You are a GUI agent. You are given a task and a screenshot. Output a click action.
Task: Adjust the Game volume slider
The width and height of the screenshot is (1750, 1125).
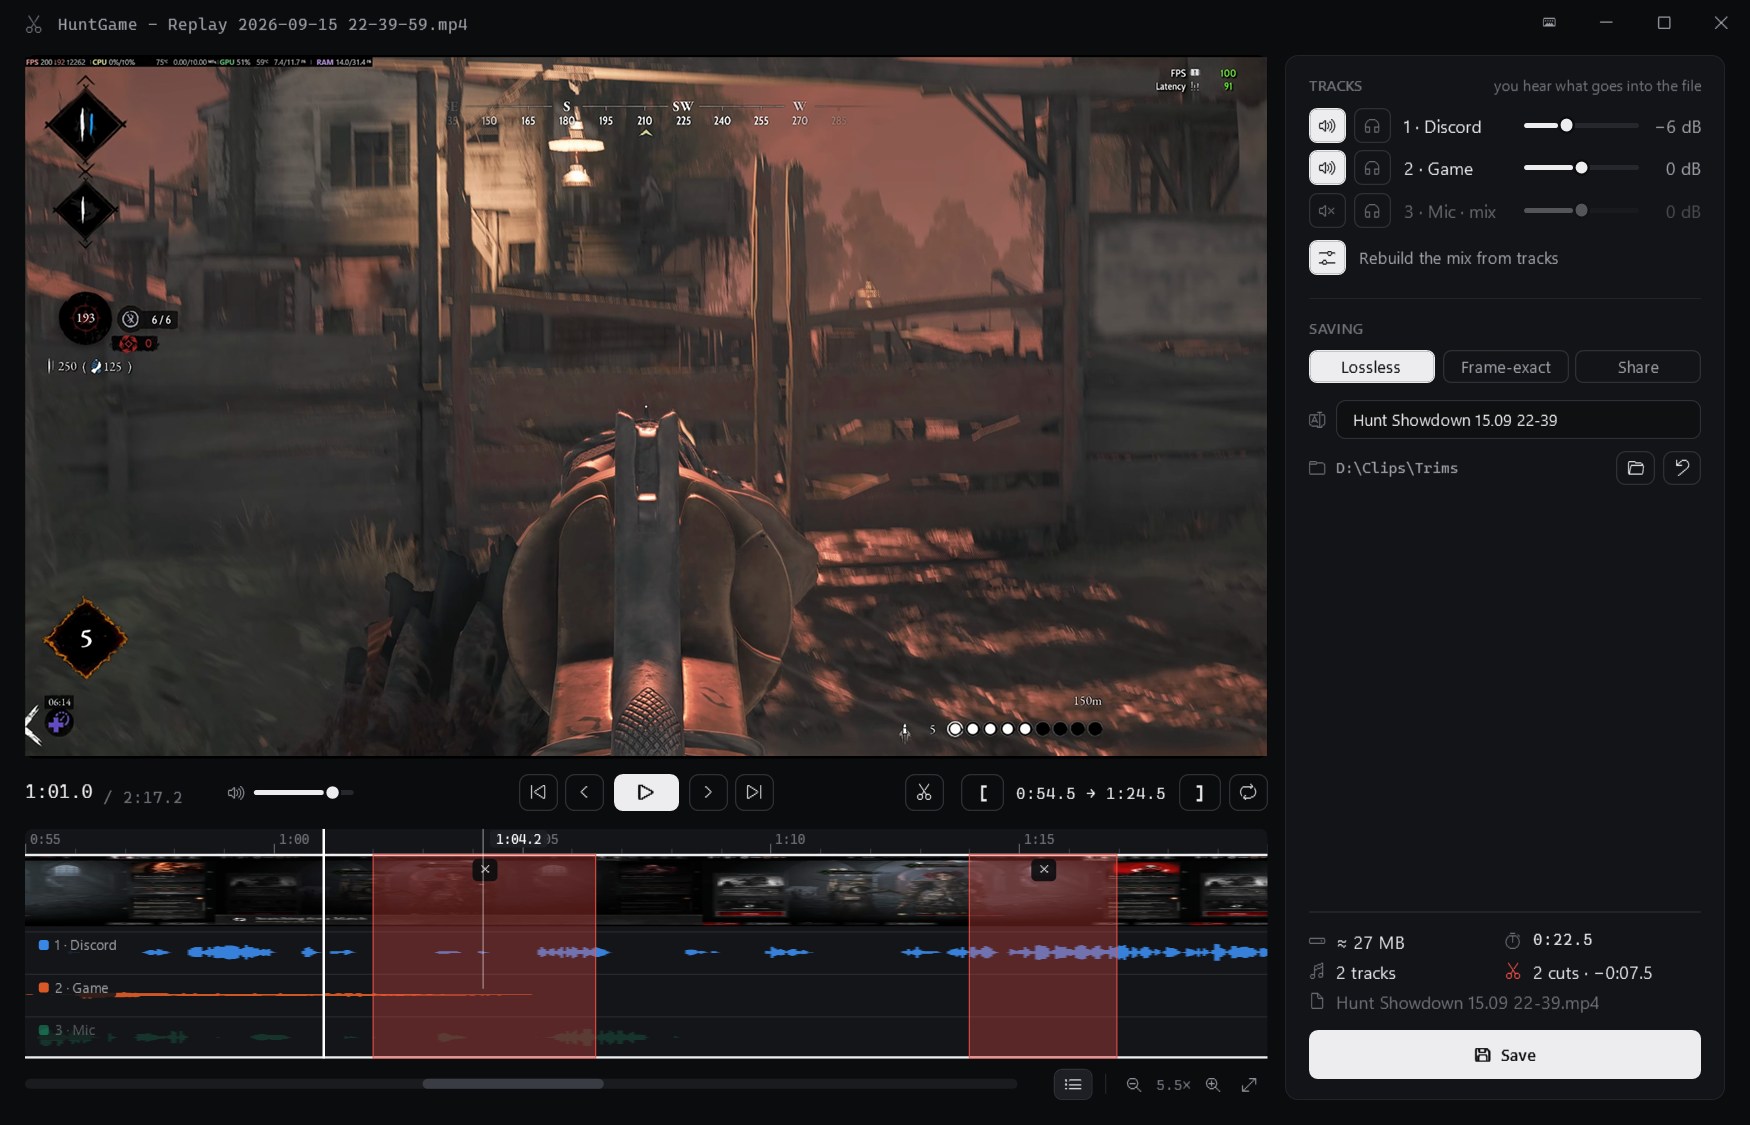coord(1580,168)
